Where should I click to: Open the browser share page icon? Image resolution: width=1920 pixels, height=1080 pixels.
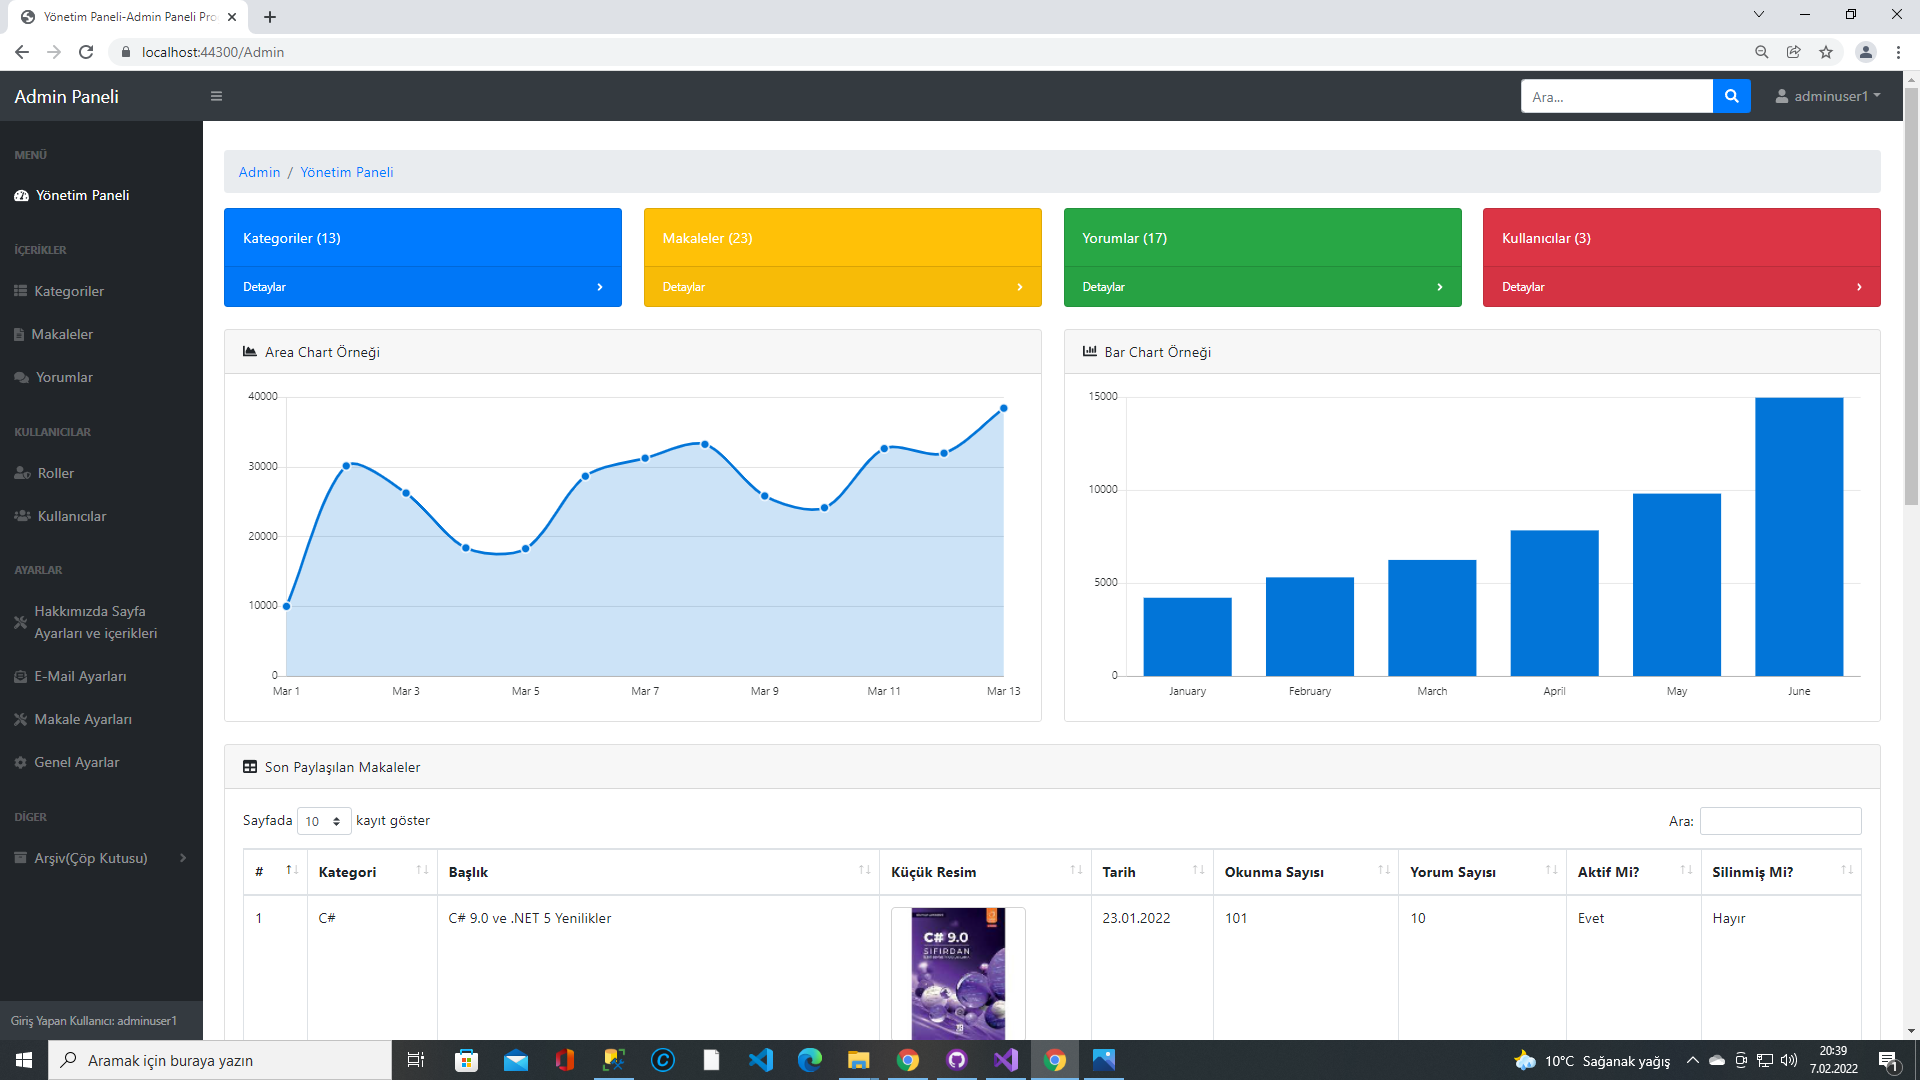coord(1794,52)
